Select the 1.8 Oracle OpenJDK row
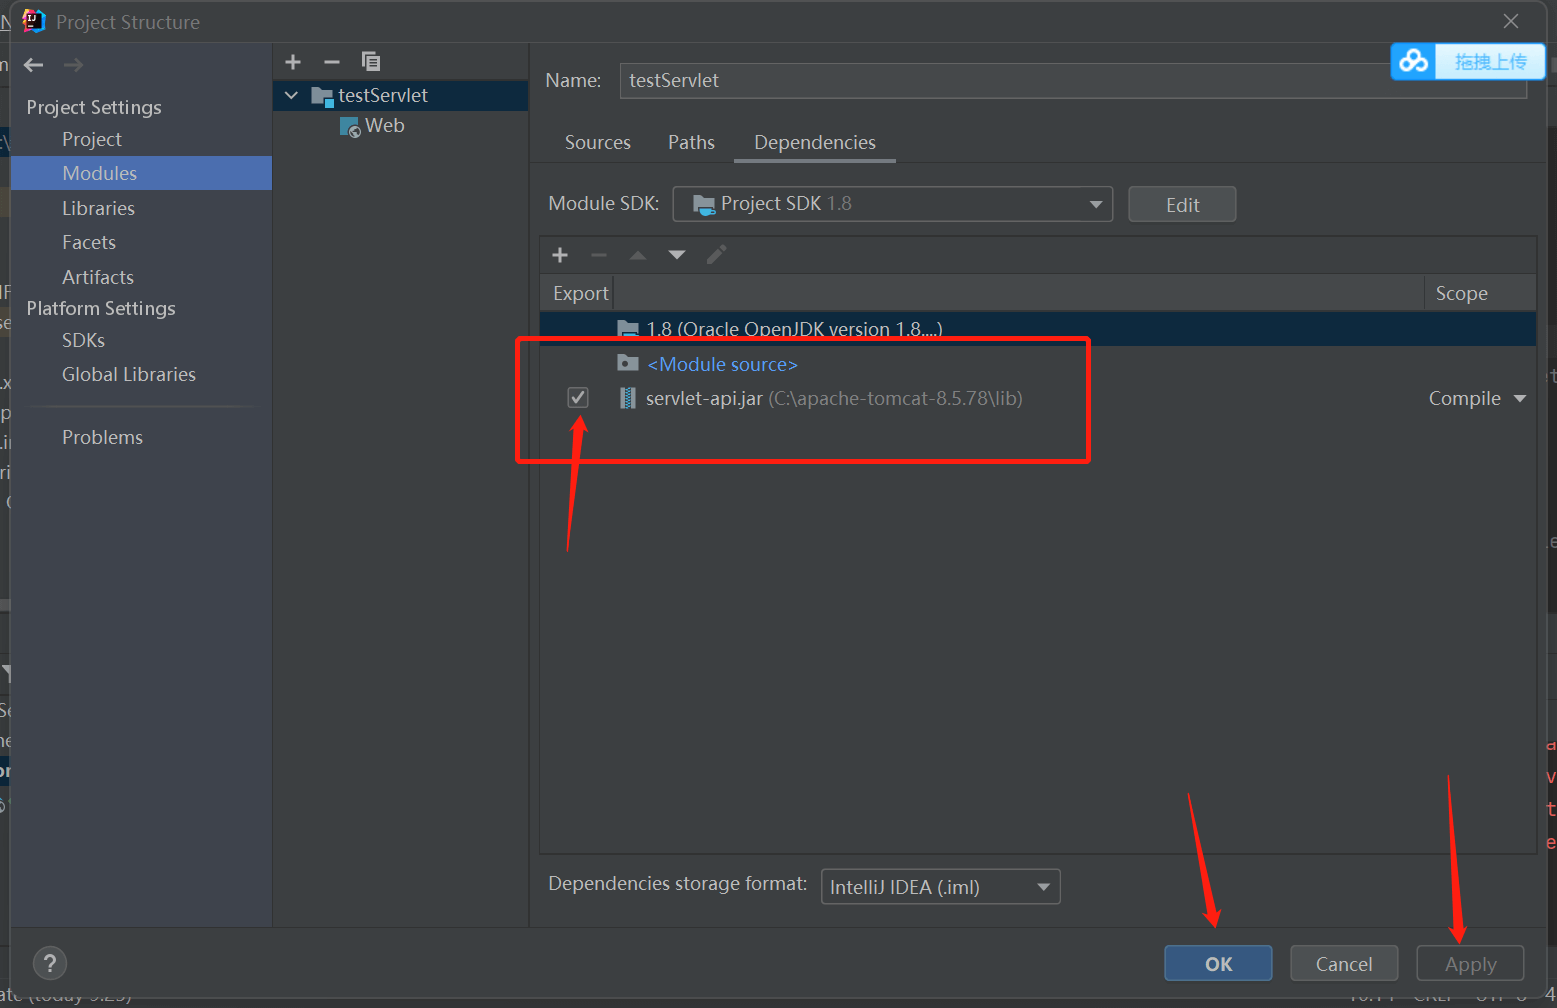Screen dimensions: 1557x1008 pyautogui.click(x=1037, y=329)
